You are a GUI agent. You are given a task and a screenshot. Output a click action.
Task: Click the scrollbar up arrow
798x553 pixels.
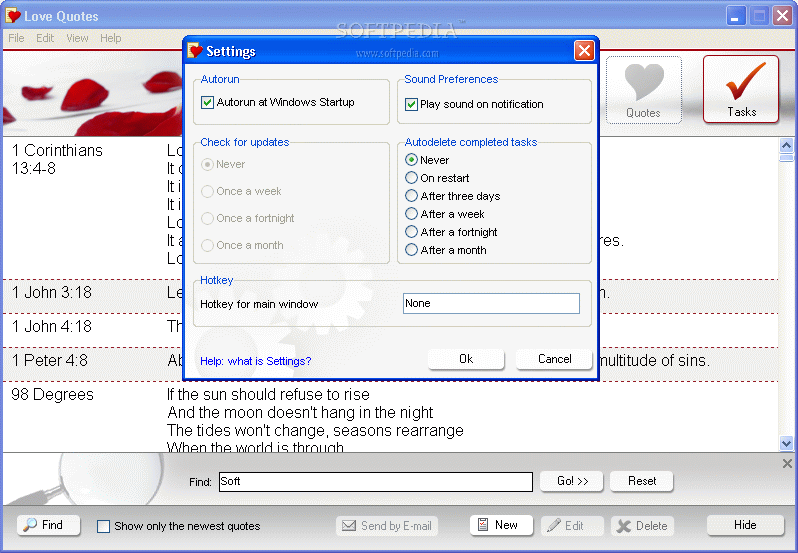tap(786, 145)
